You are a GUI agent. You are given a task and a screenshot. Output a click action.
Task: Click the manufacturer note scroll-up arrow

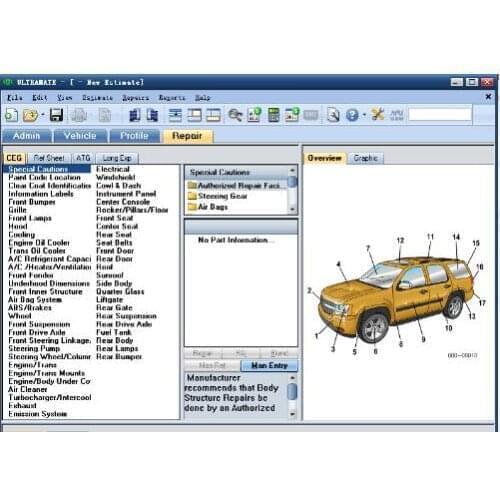coord(292,378)
